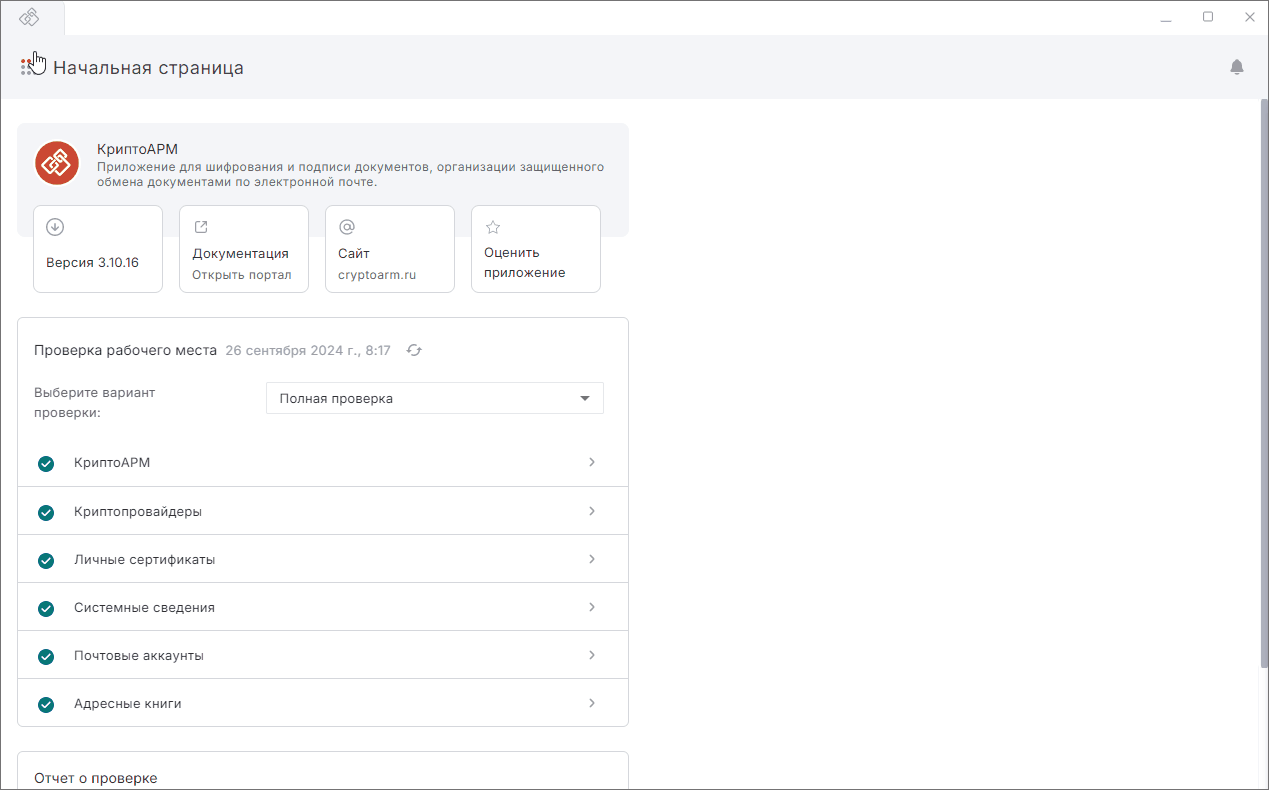This screenshot has height=790, width=1269.
Task: Click green checkmark next to Адресные книги
Action: pyautogui.click(x=46, y=704)
